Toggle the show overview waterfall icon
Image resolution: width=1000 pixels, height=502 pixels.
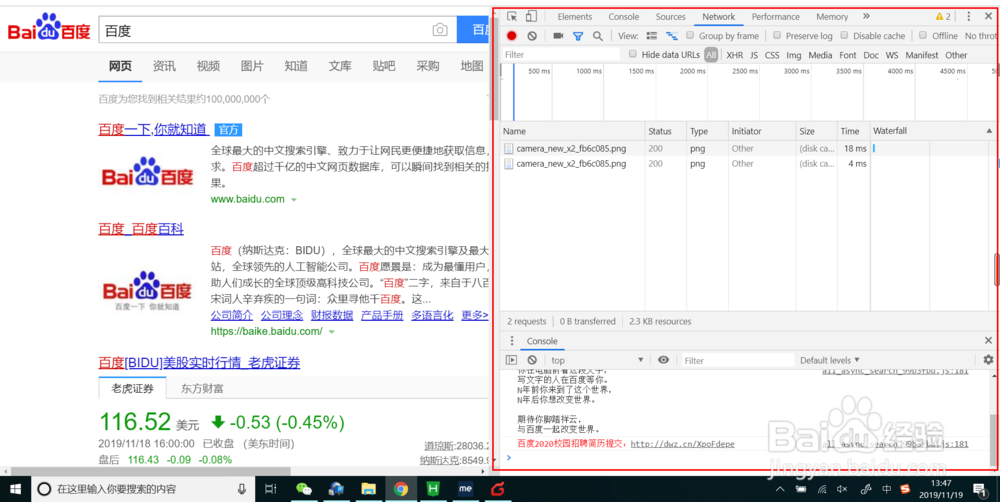click(672, 36)
